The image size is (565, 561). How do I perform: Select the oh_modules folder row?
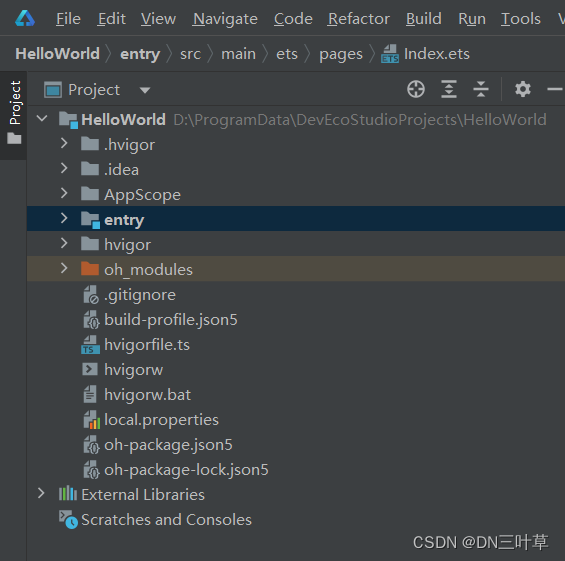tap(295, 269)
